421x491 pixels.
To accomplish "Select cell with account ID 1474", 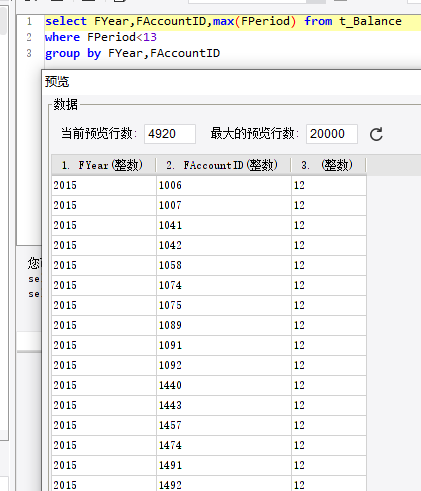I will [224, 445].
